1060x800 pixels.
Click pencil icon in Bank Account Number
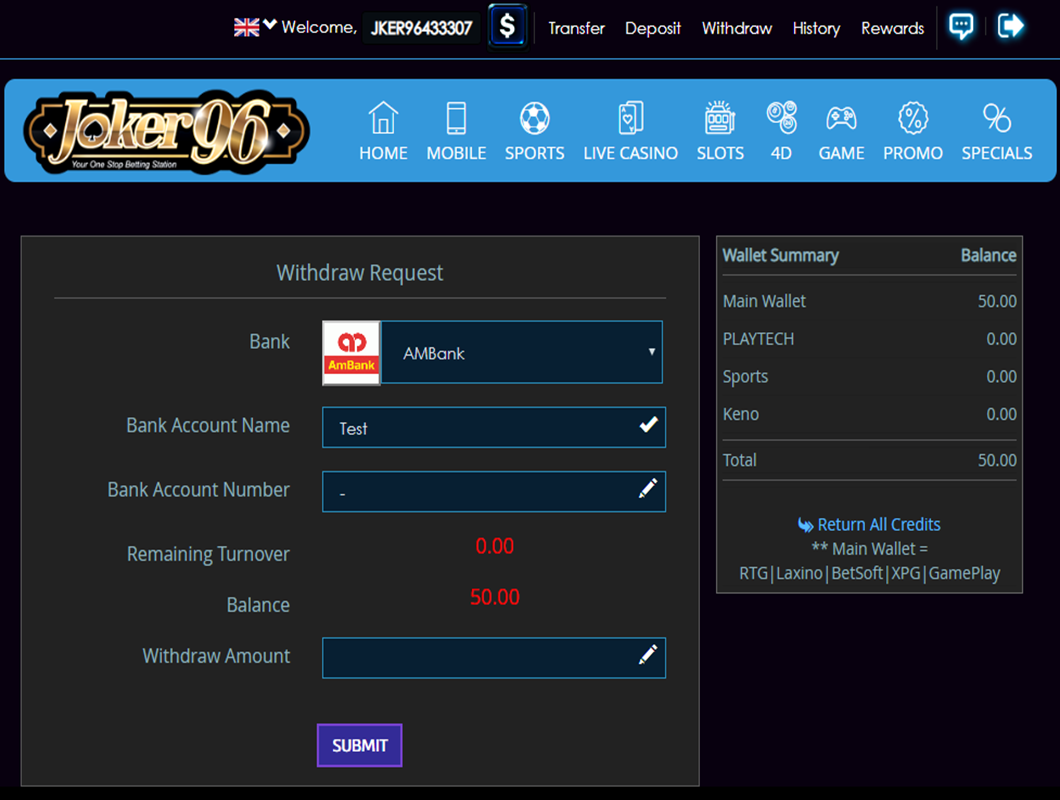648,489
